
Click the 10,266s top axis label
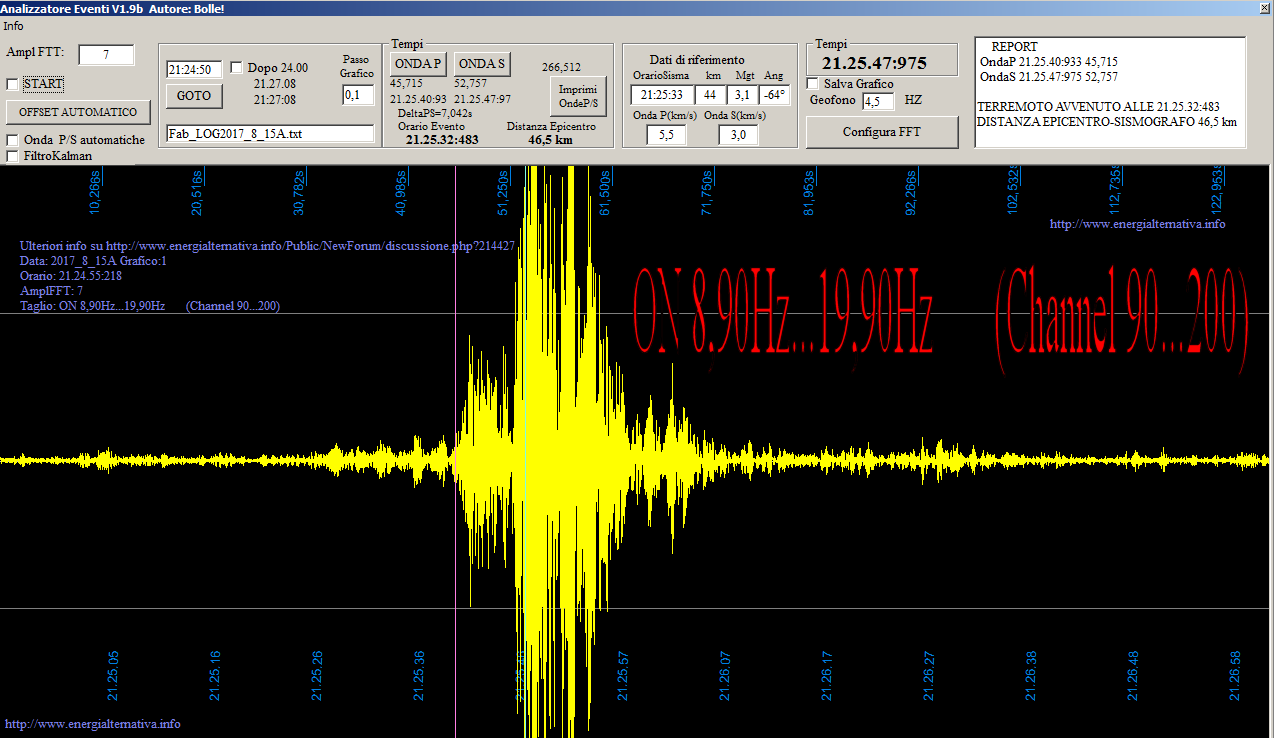tap(96, 191)
